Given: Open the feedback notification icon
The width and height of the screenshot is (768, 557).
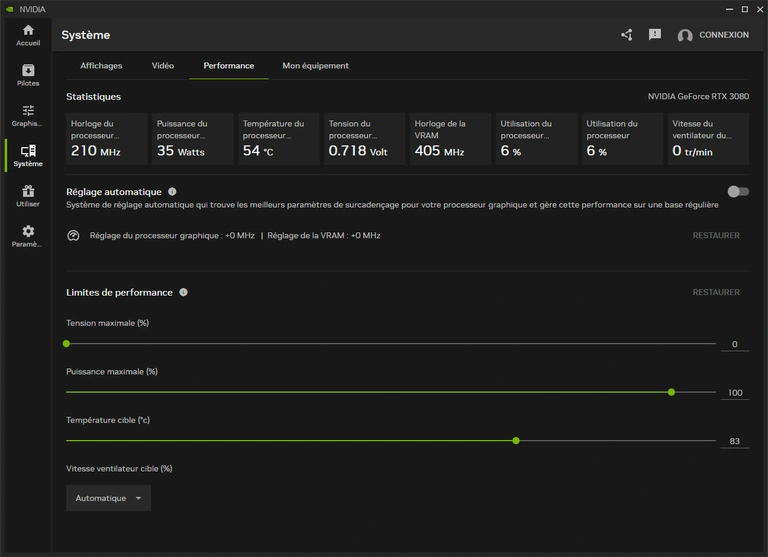Looking at the screenshot, I should pos(655,35).
